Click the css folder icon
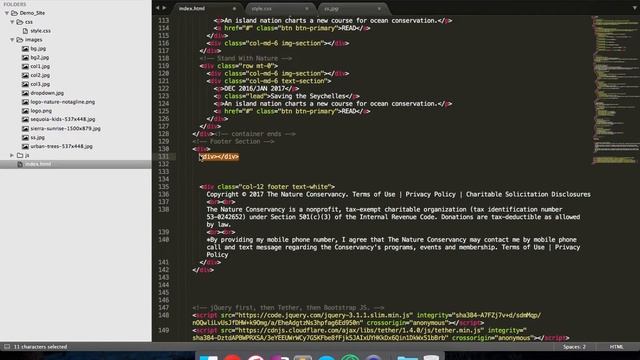Viewport: 640px width, 360px height. tap(20, 22)
